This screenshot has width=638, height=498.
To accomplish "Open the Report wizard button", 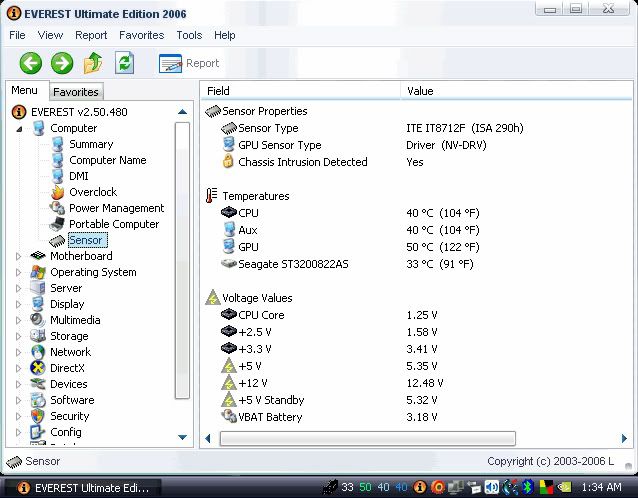I will click(189, 63).
